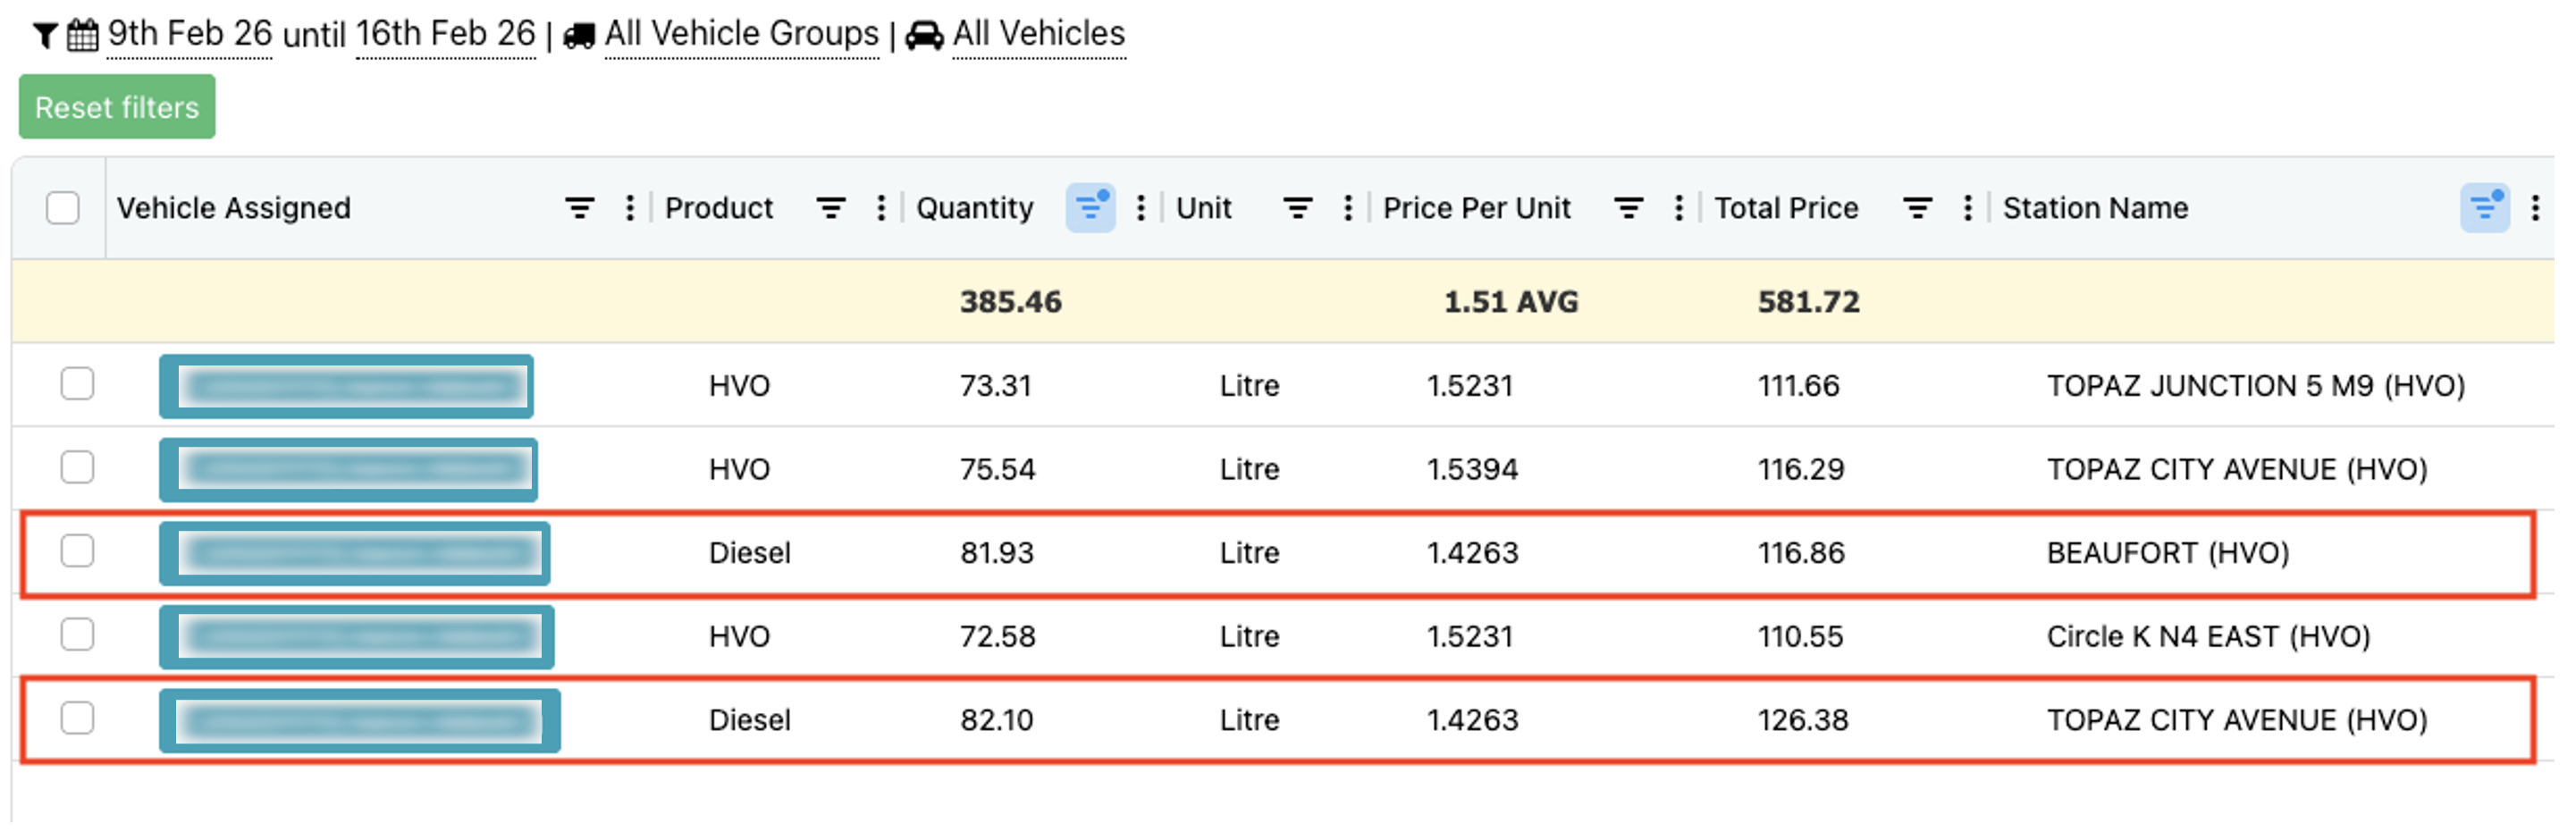Click the TOPAZ JUNCTION 5 M9 (HVO) cell
Screen dimensions: 2576x840
click(x=2255, y=386)
